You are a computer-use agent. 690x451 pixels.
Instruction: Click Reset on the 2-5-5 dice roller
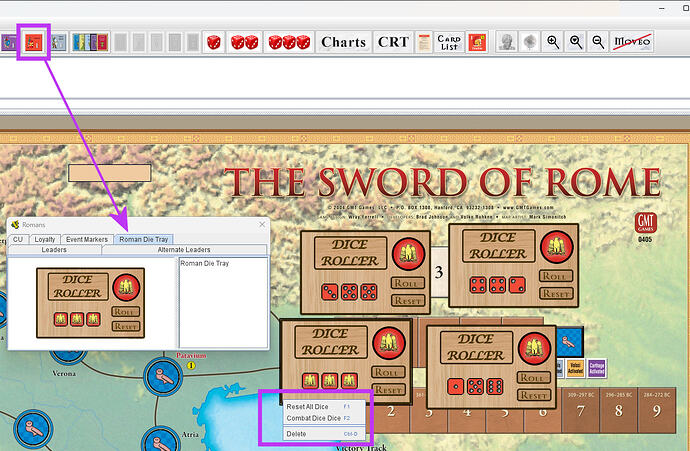click(407, 301)
